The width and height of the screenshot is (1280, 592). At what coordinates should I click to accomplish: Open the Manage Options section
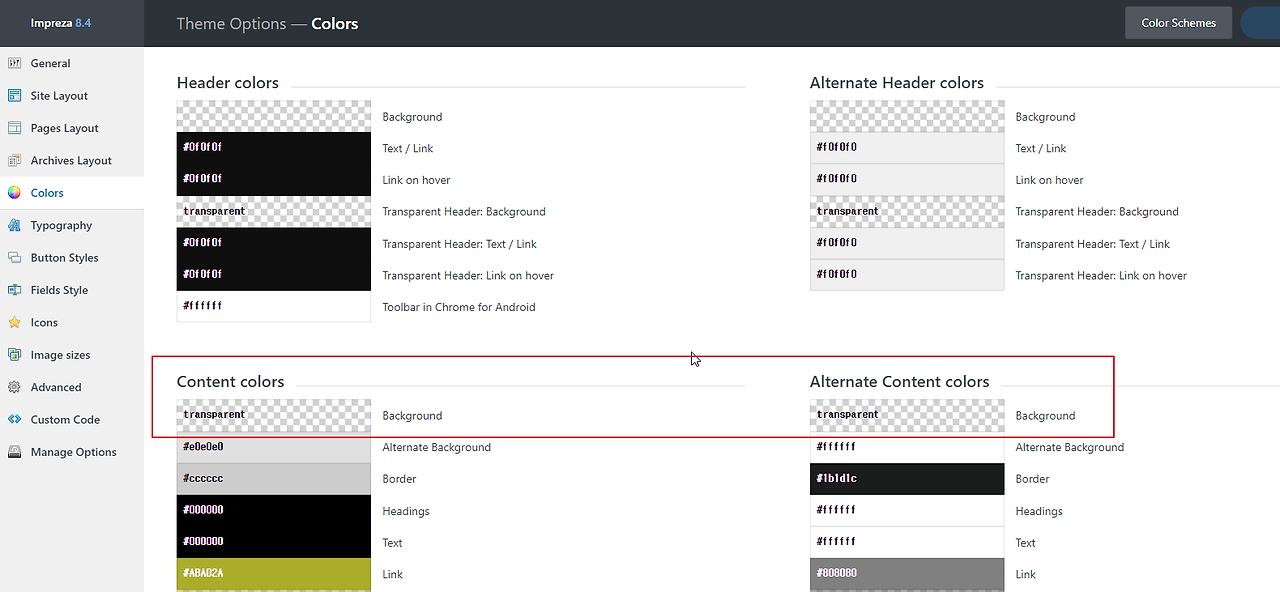(72, 452)
